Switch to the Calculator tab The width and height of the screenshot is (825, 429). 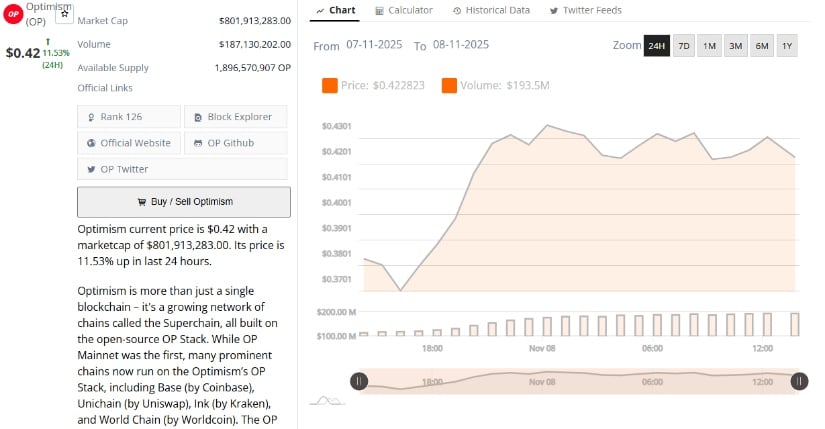[x=404, y=10]
